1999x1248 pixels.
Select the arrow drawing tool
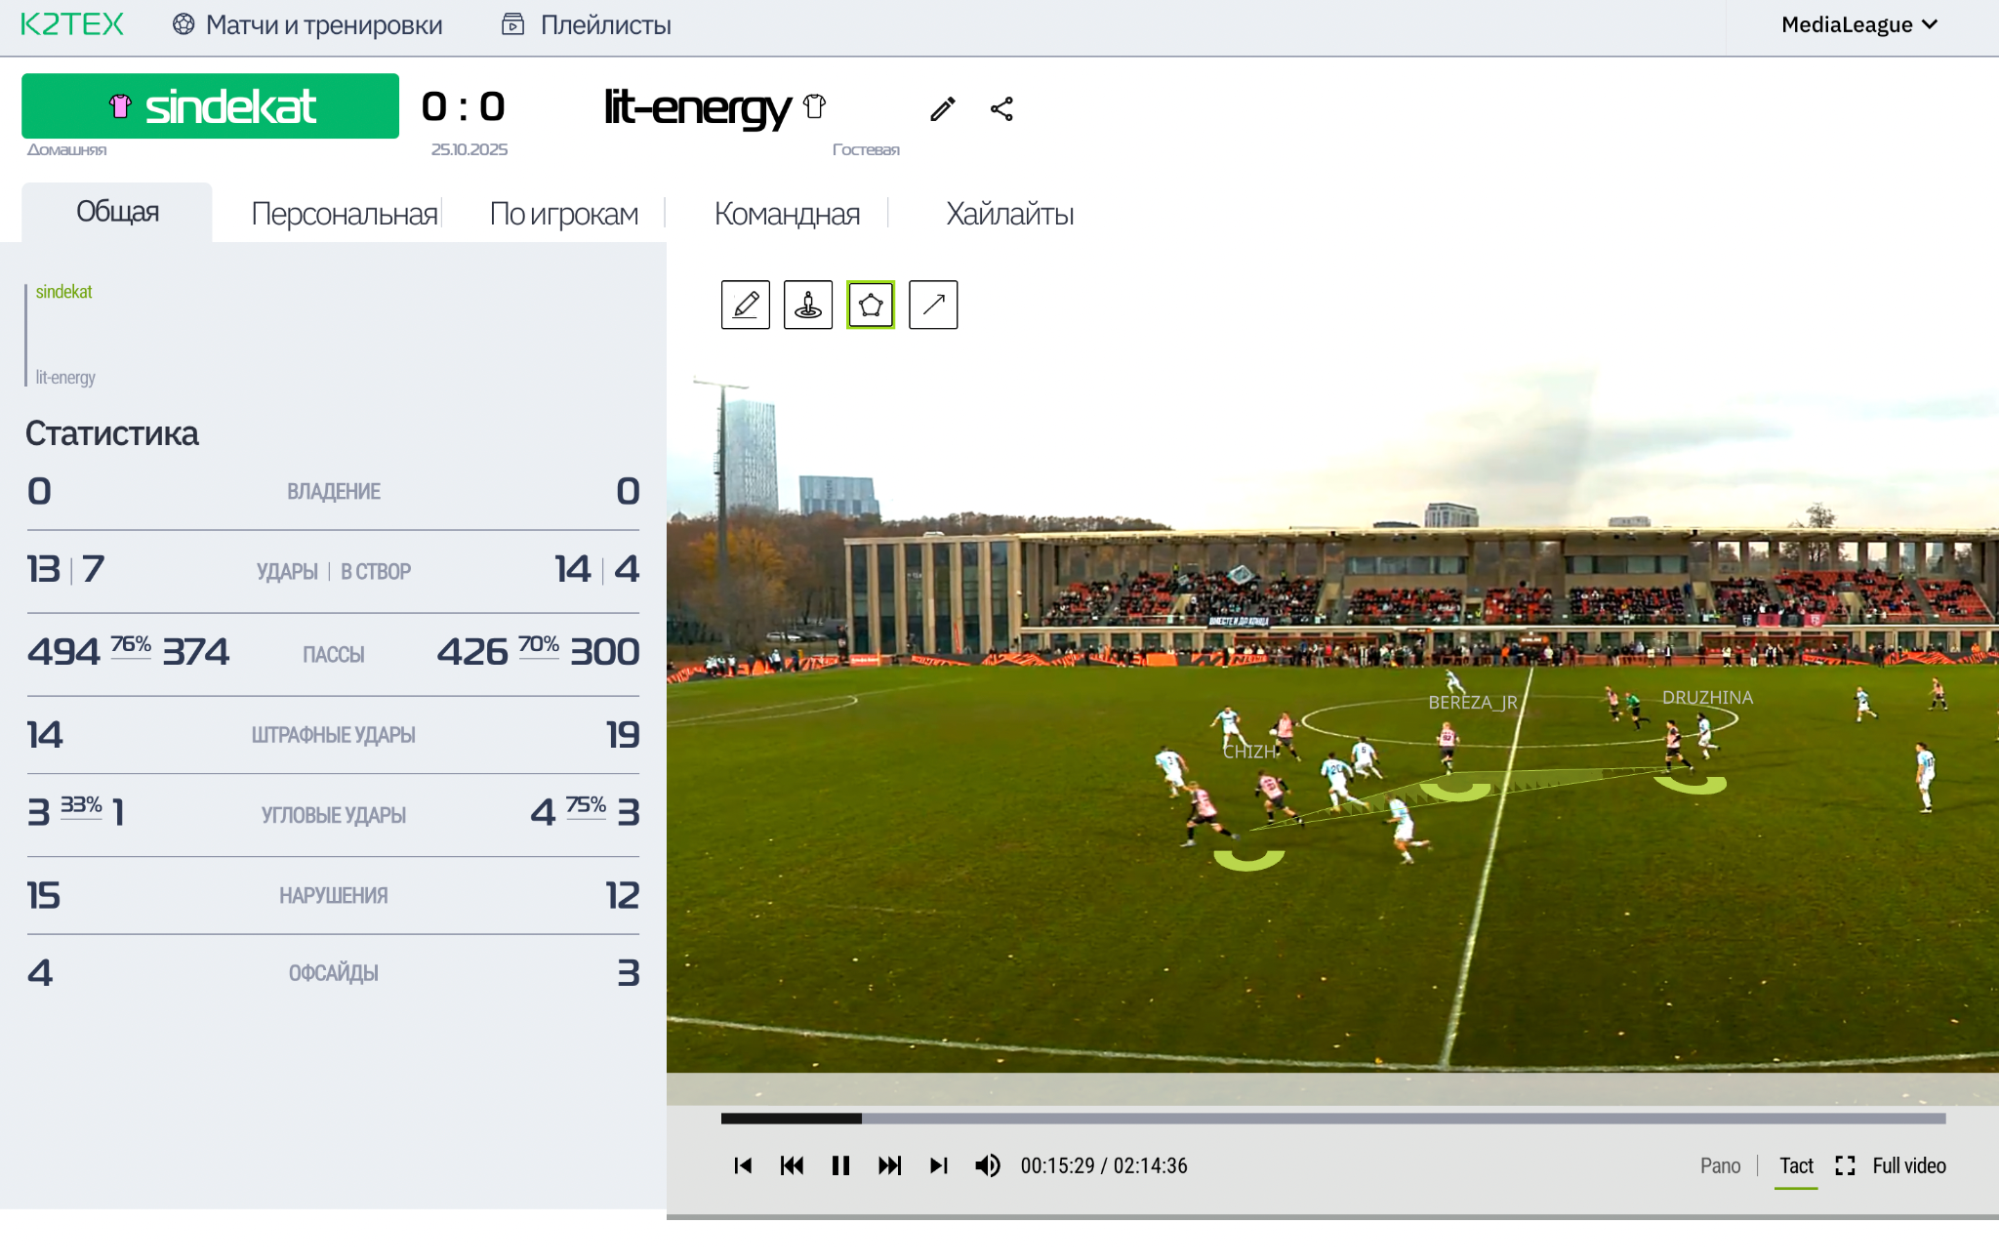click(933, 305)
